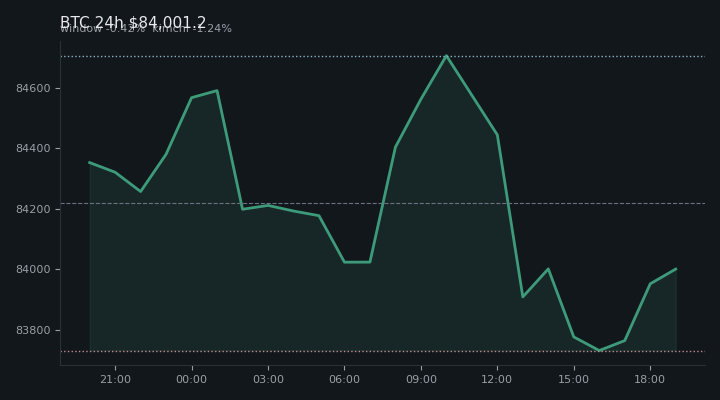720x400 pixels.
Task: Click the highest price peak on the line
Action: (446, 56)
